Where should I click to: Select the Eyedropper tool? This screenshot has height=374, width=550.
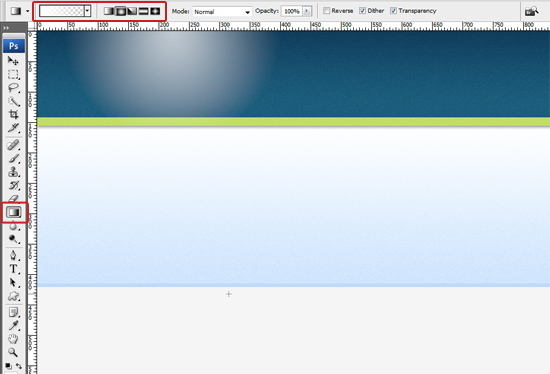[13, 326]
